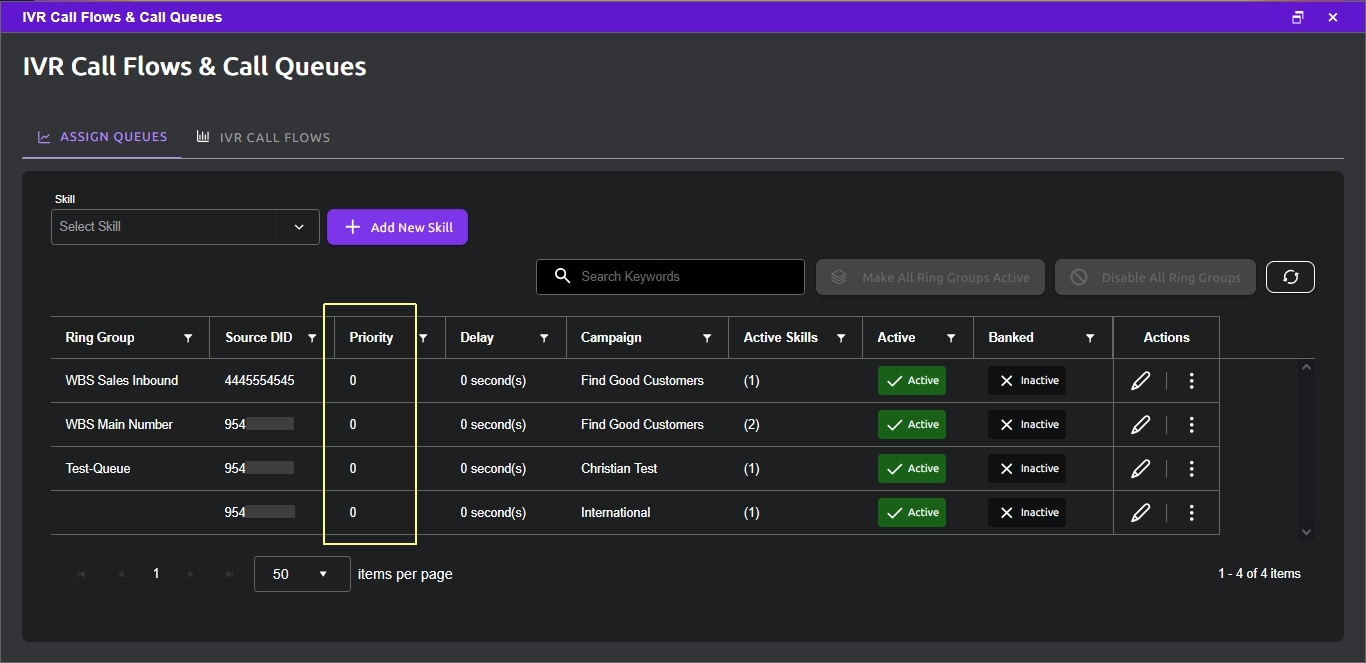Screen dimensions: 1366x663
Task: Toggle Banked status for Test-Queue
Action: coord(1027,469)
